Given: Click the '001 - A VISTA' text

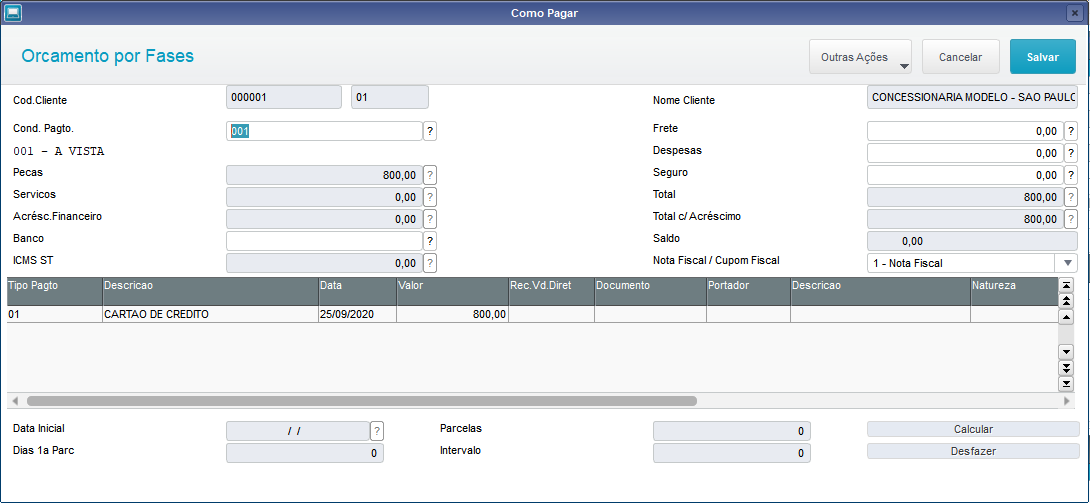Looking at the screenshot, I should point(59,151).
